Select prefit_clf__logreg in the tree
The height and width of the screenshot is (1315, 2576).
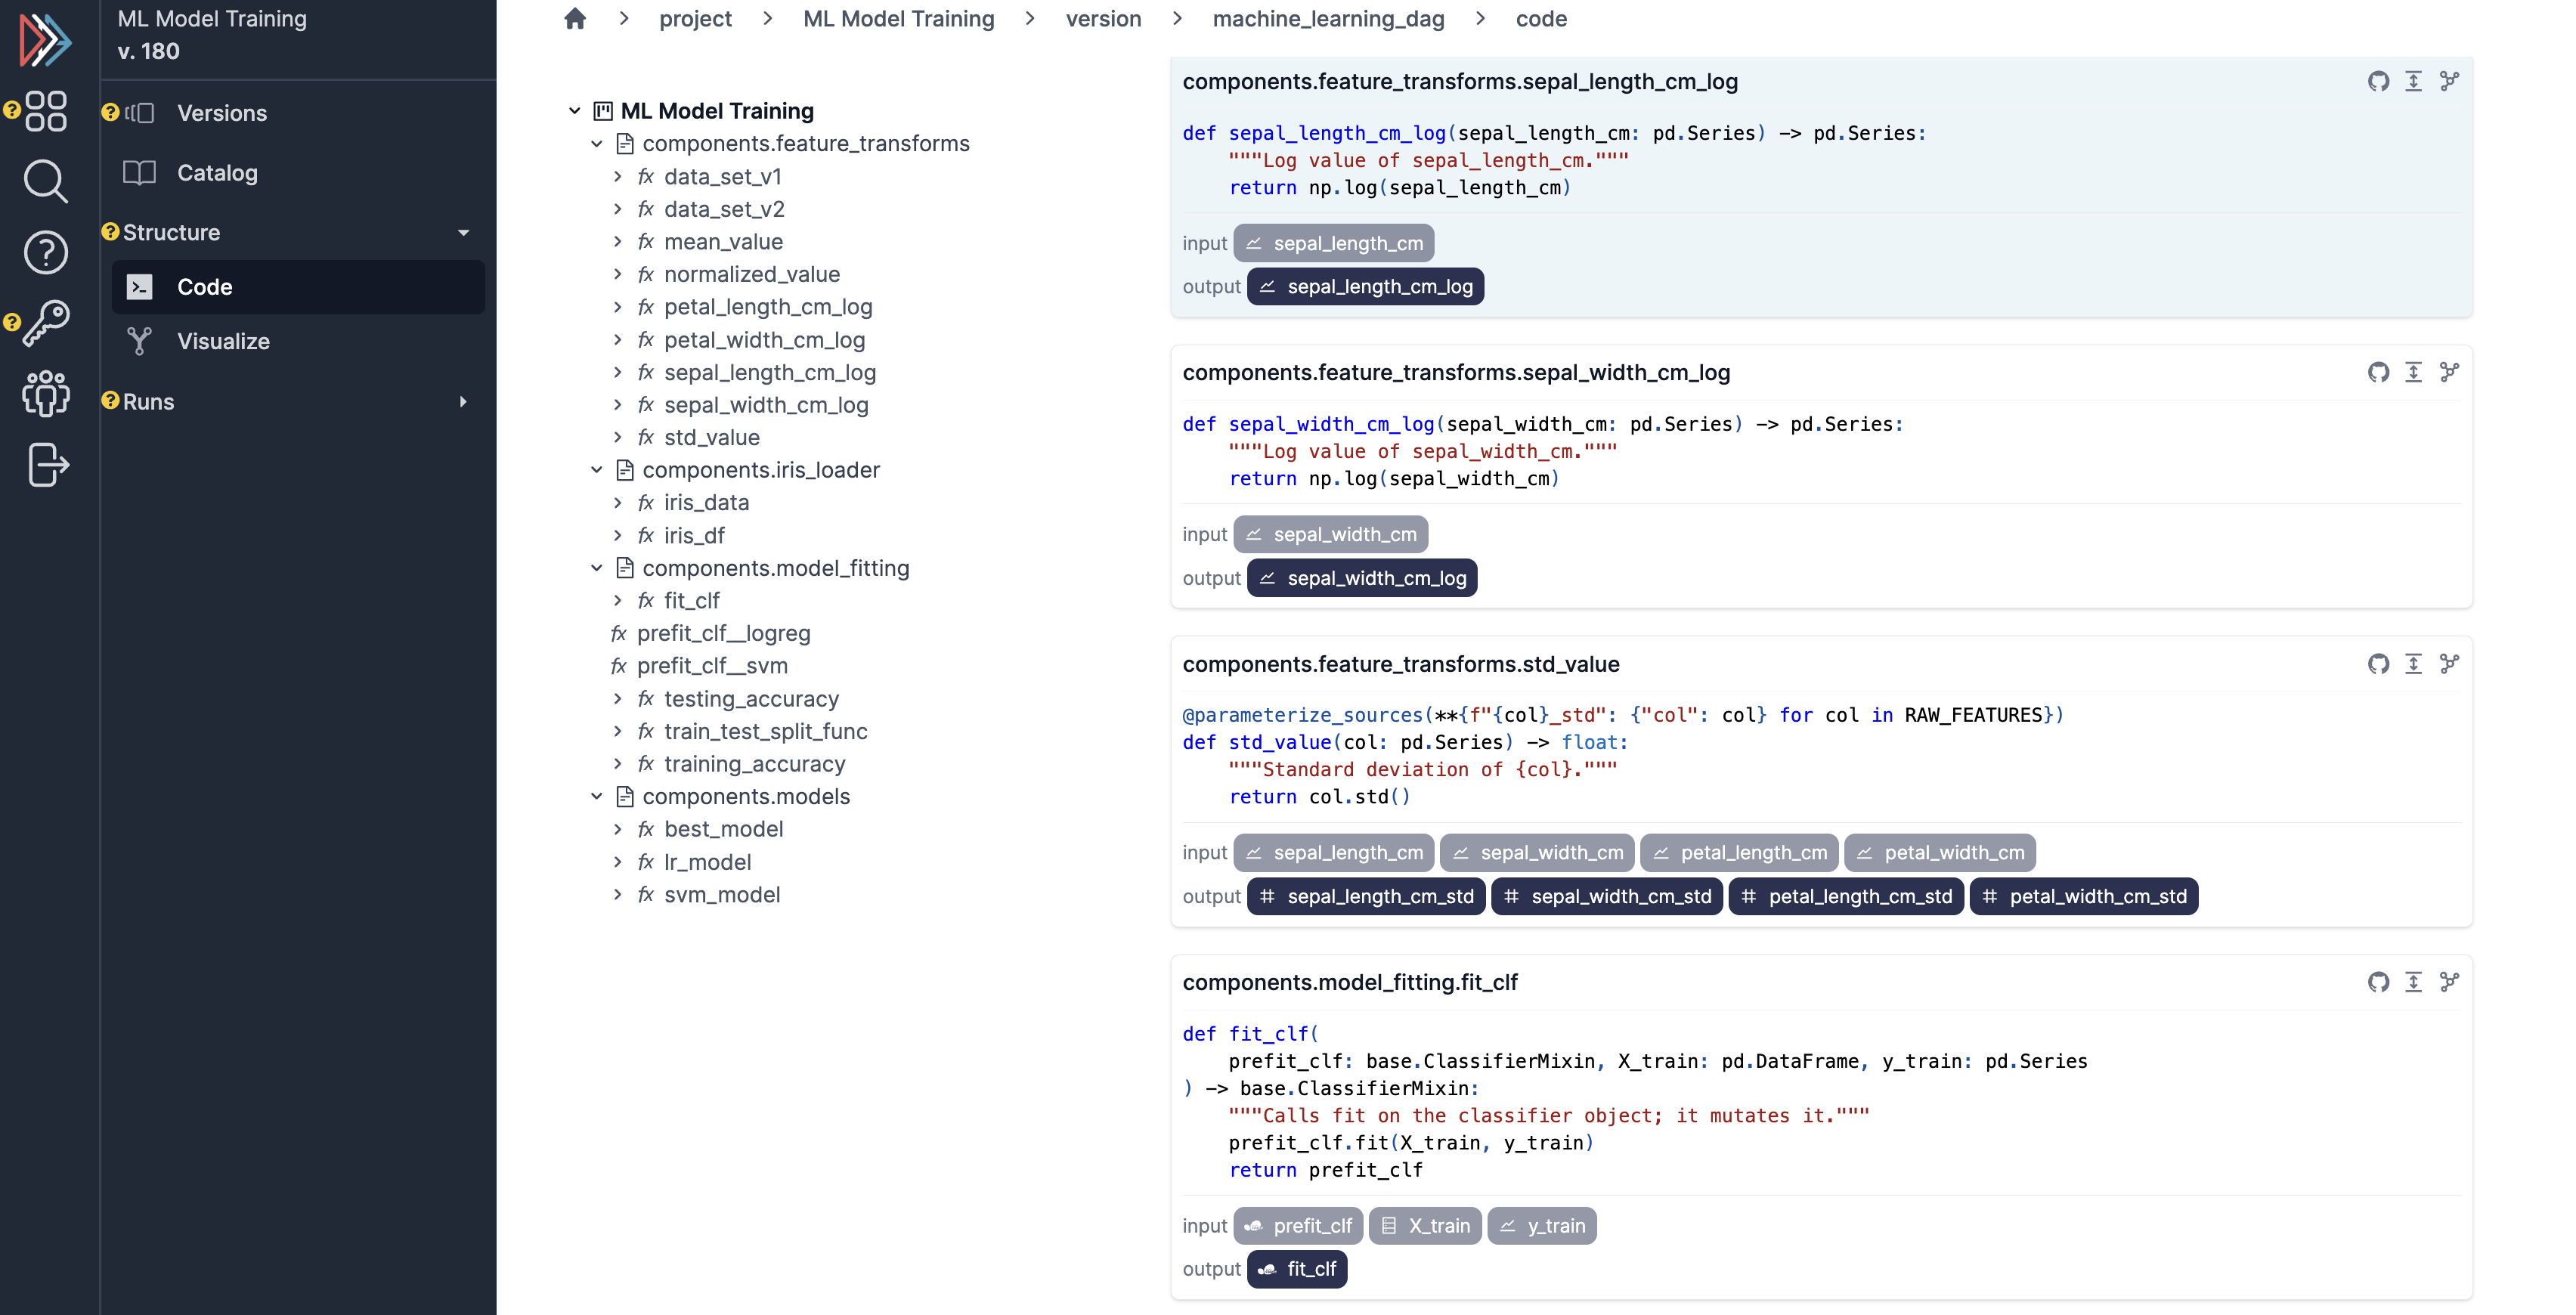click(x=723, y=633)
